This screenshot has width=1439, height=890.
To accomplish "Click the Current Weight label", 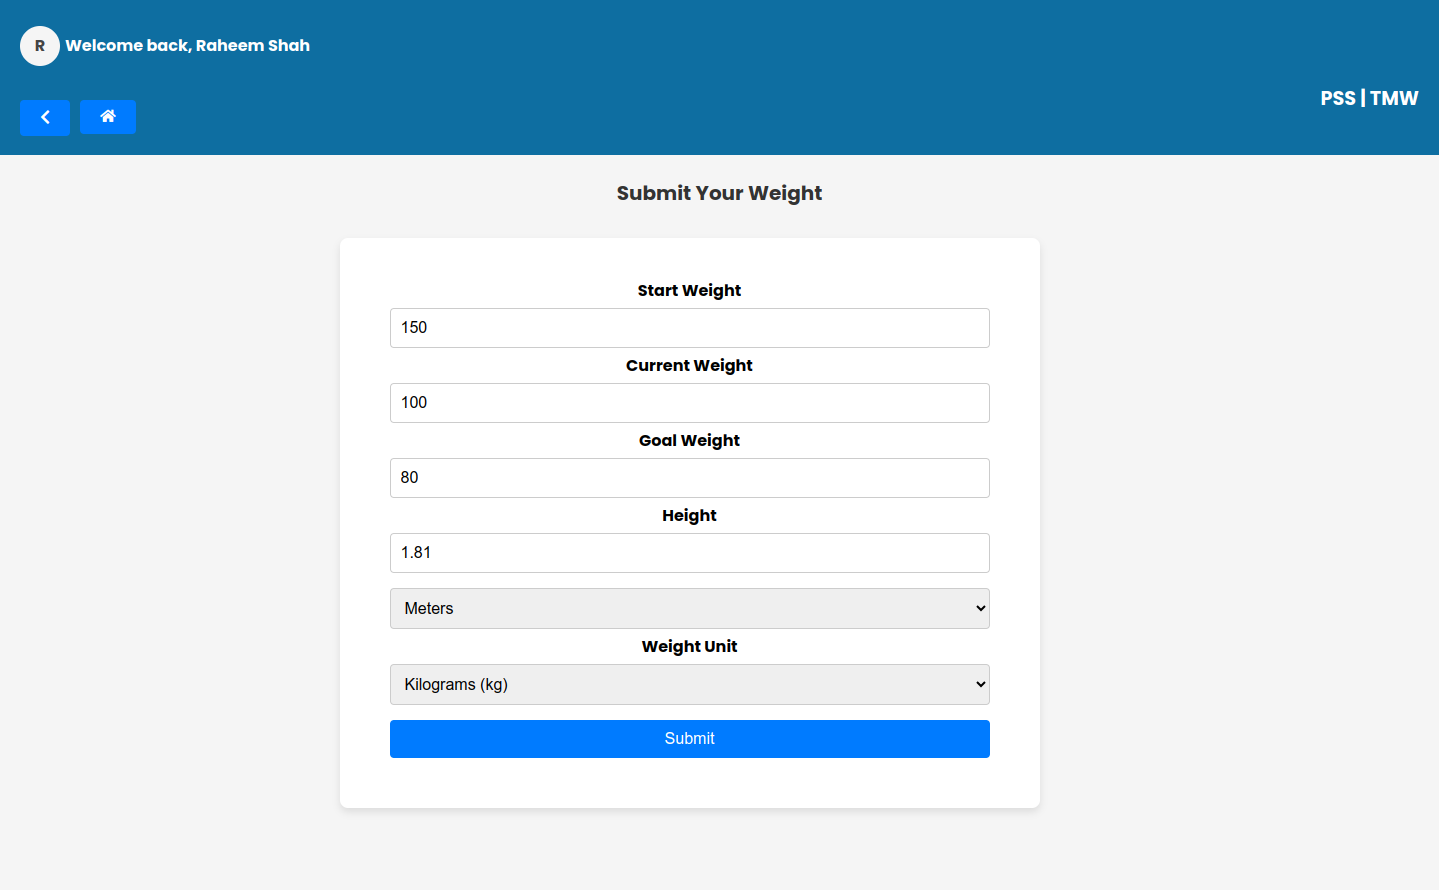I will pyautogui.click(x=690, y=365).
